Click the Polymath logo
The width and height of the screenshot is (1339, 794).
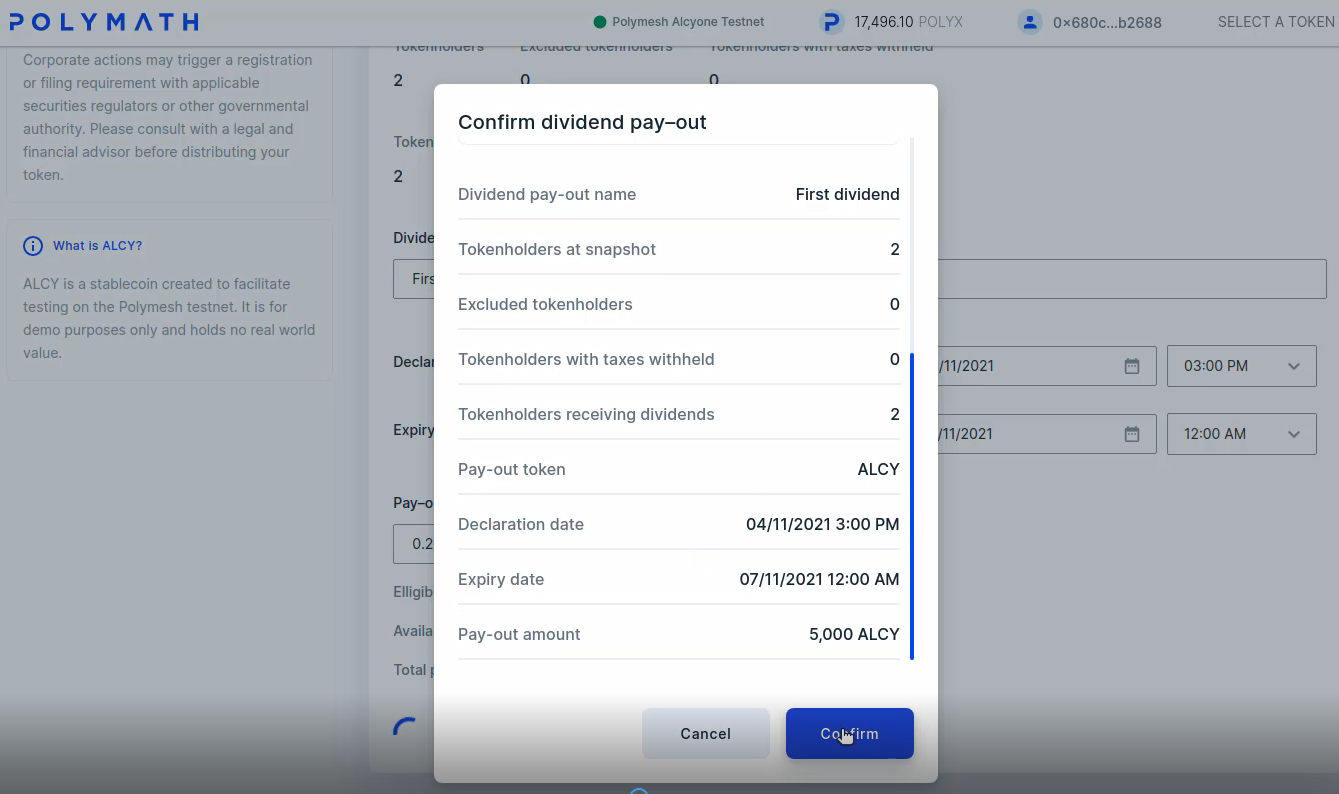pos(104,21)
